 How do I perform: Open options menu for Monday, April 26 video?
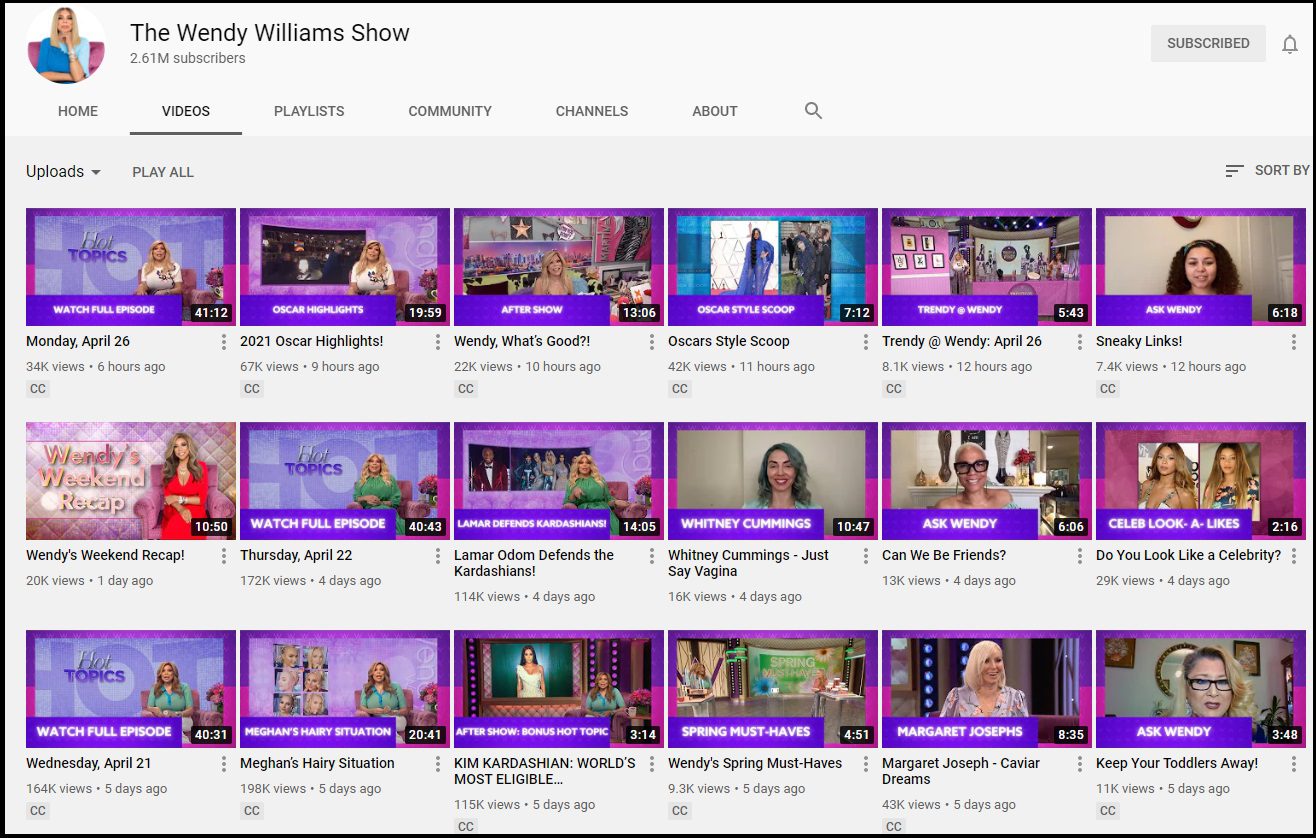pos(223,342)
